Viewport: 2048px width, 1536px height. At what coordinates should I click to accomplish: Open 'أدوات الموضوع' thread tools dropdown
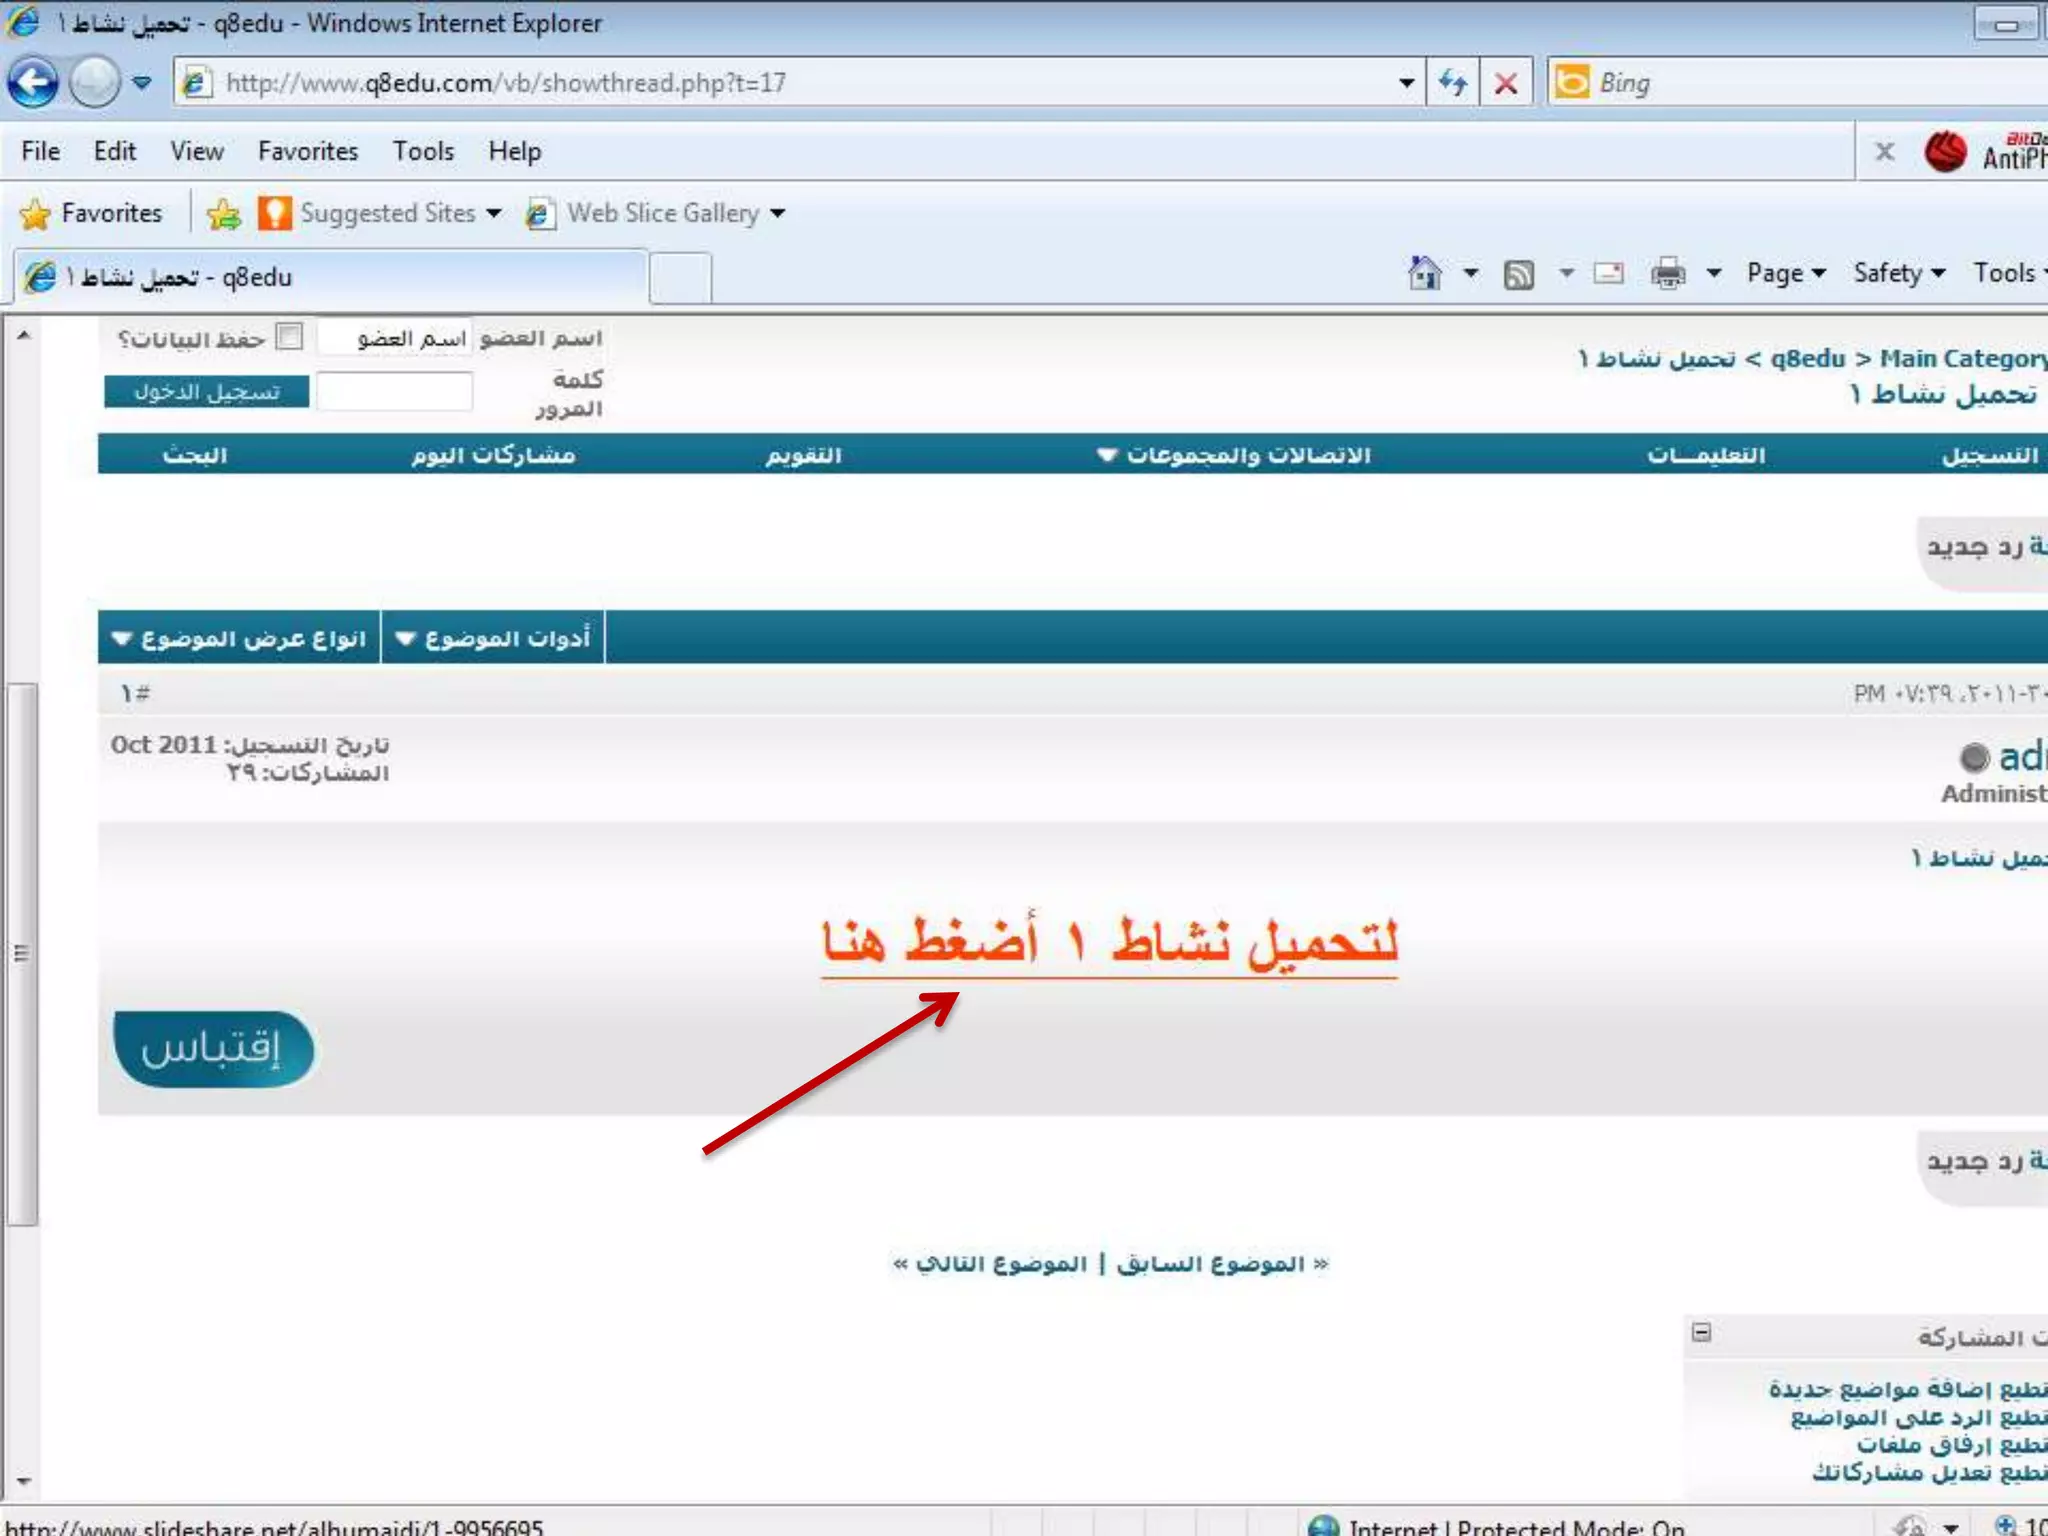(493, 638)
